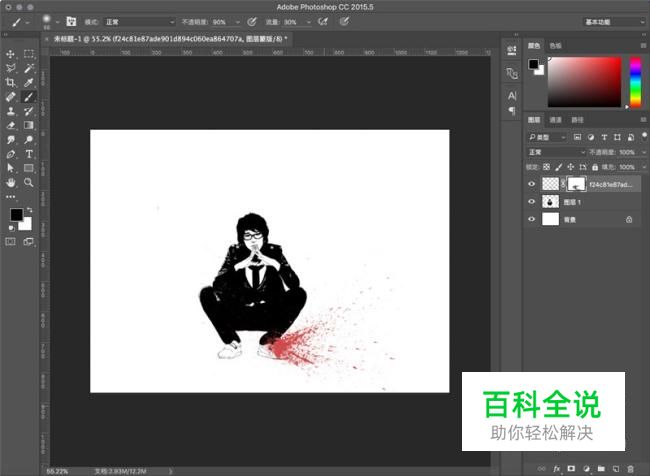This screenshot has width=650, height=476.
Task: Select the Brush tool in toolbox
Action: [29, 97]
